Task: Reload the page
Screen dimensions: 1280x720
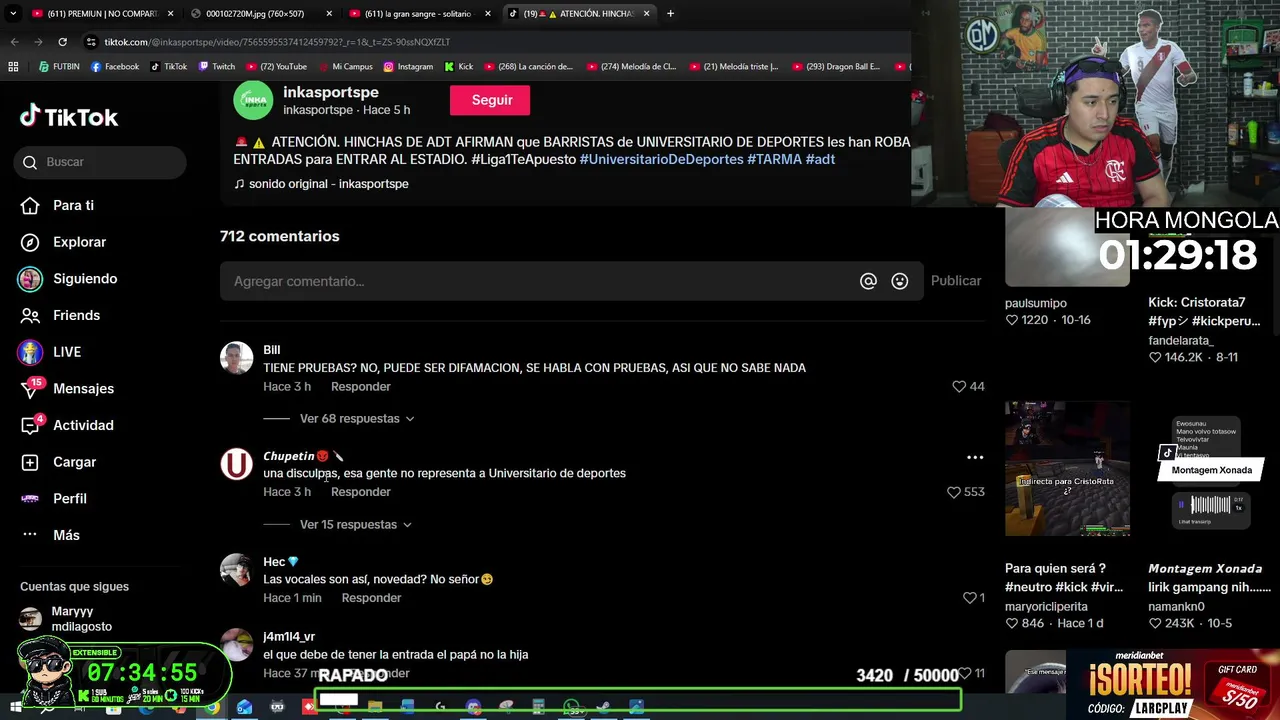Action: coord(62,42)
